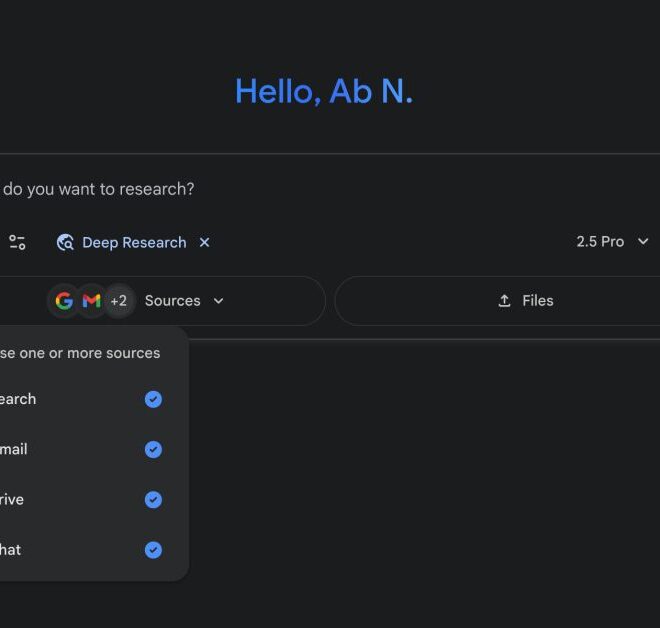Click the 'Hello, Ab N.' greeting text

tap(324, 91)
